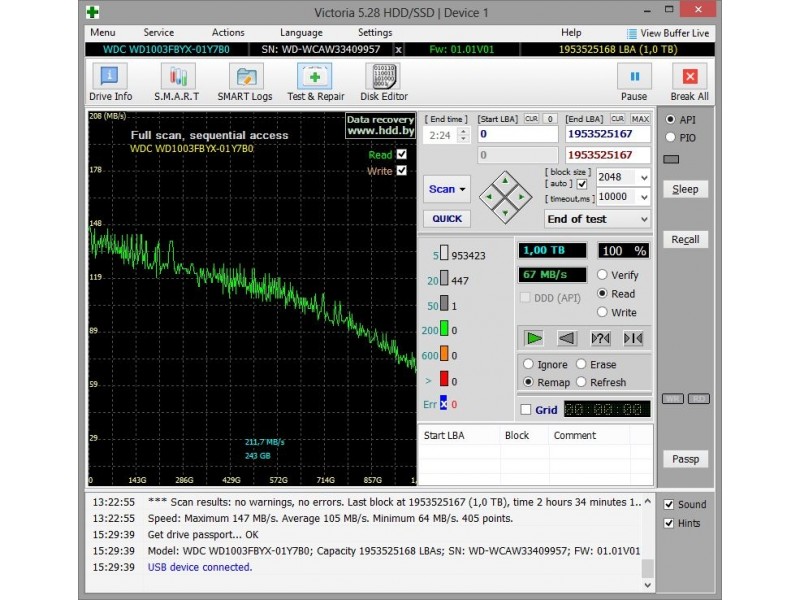Click the WR indicator button
The image size is (800, 600).
[x=673, y=399]
